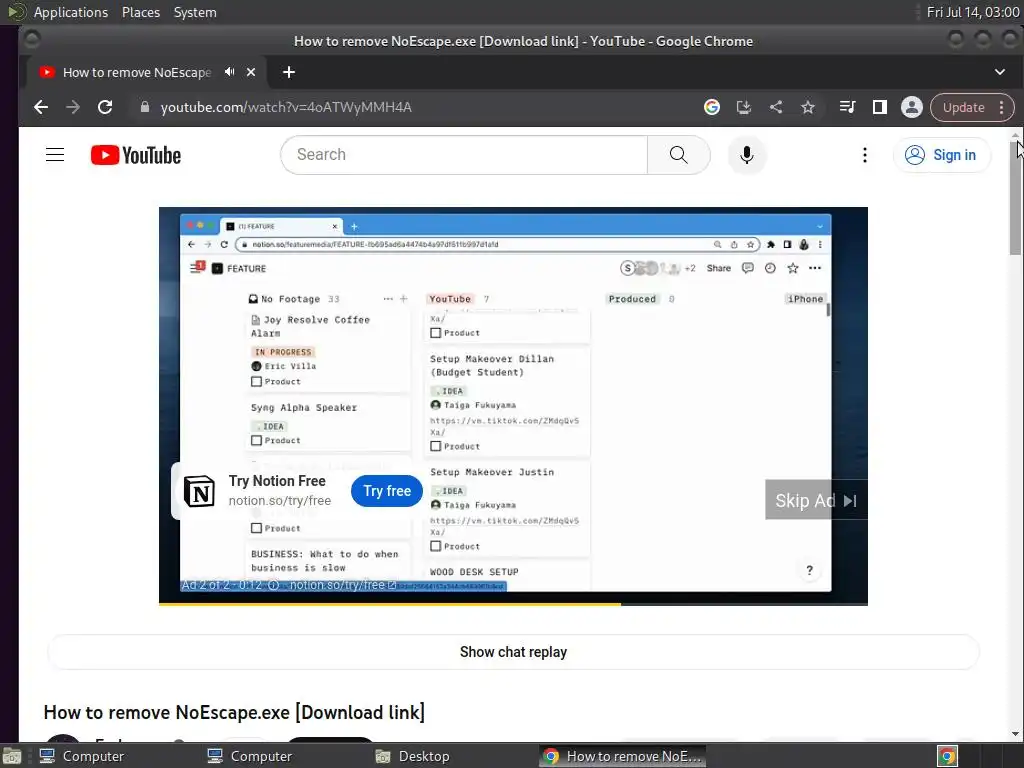Go to the YouTube home logo
The image size is (1024, 768).
point(136,155)
